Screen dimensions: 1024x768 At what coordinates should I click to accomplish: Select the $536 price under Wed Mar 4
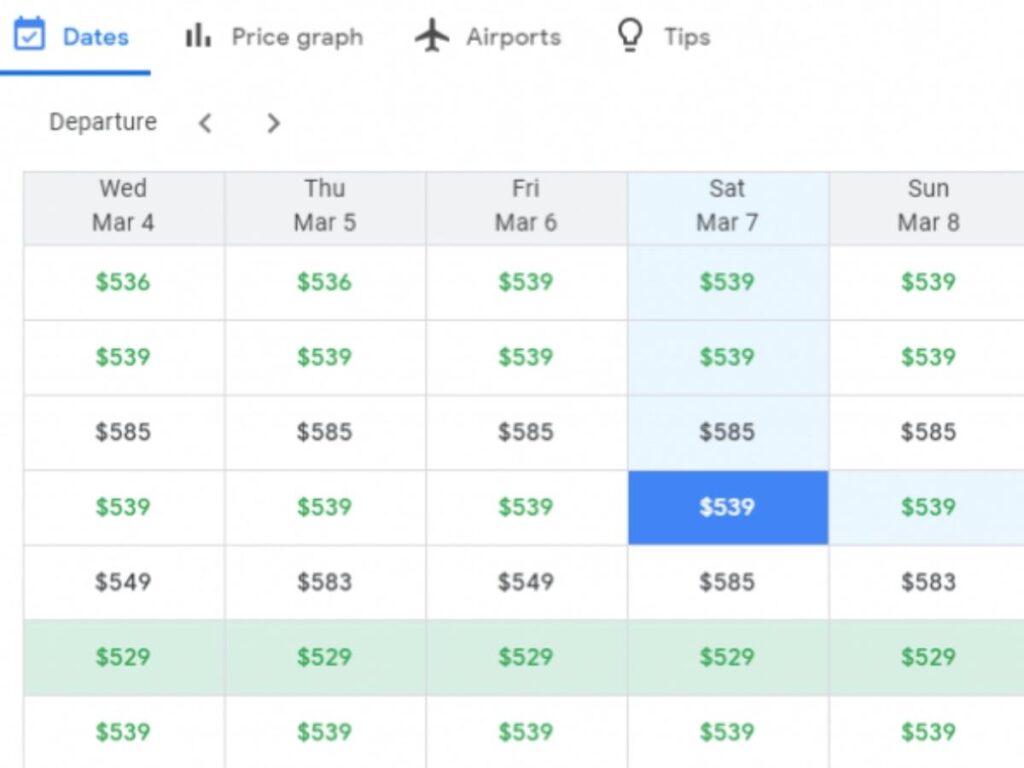[x=122, y=282]
